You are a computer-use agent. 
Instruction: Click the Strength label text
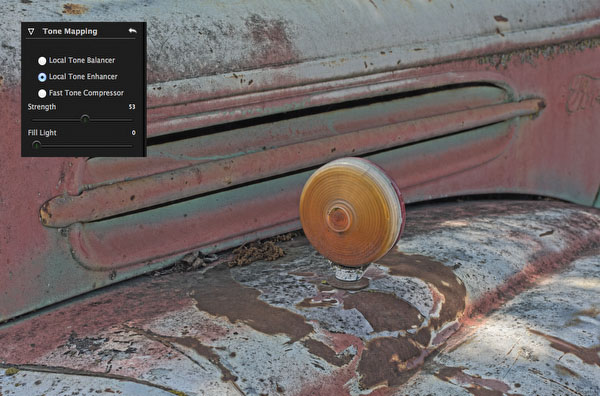coord(42,107)
